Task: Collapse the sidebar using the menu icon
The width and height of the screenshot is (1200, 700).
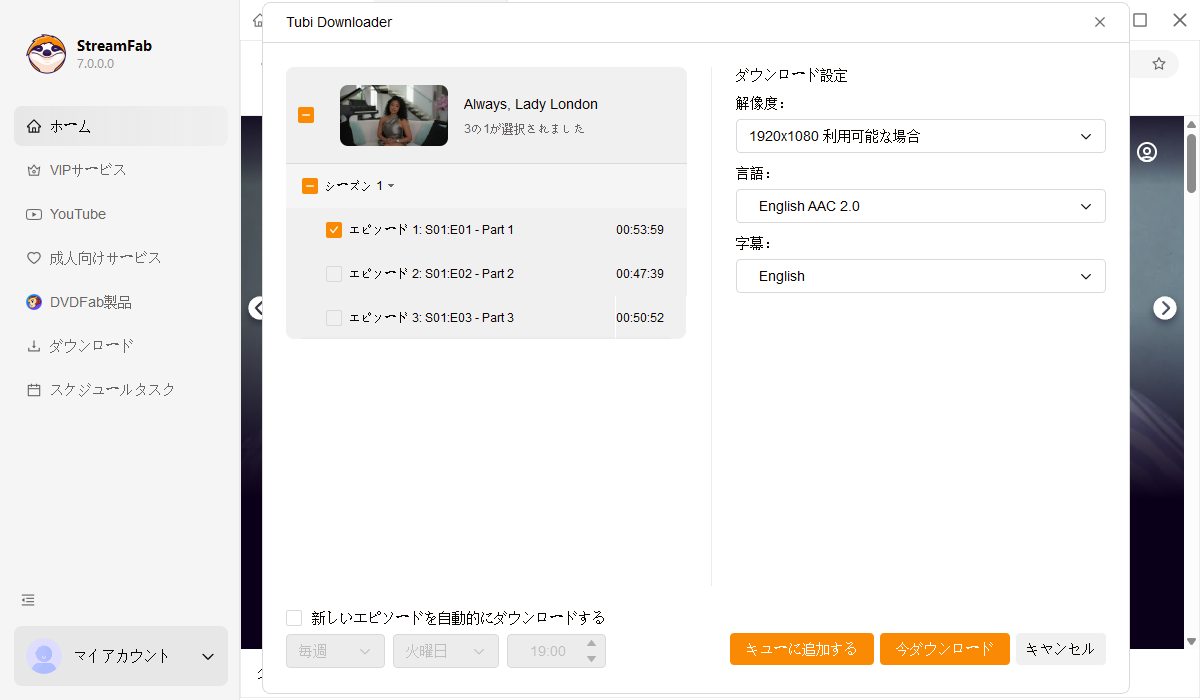Action: tap(28, 600)
